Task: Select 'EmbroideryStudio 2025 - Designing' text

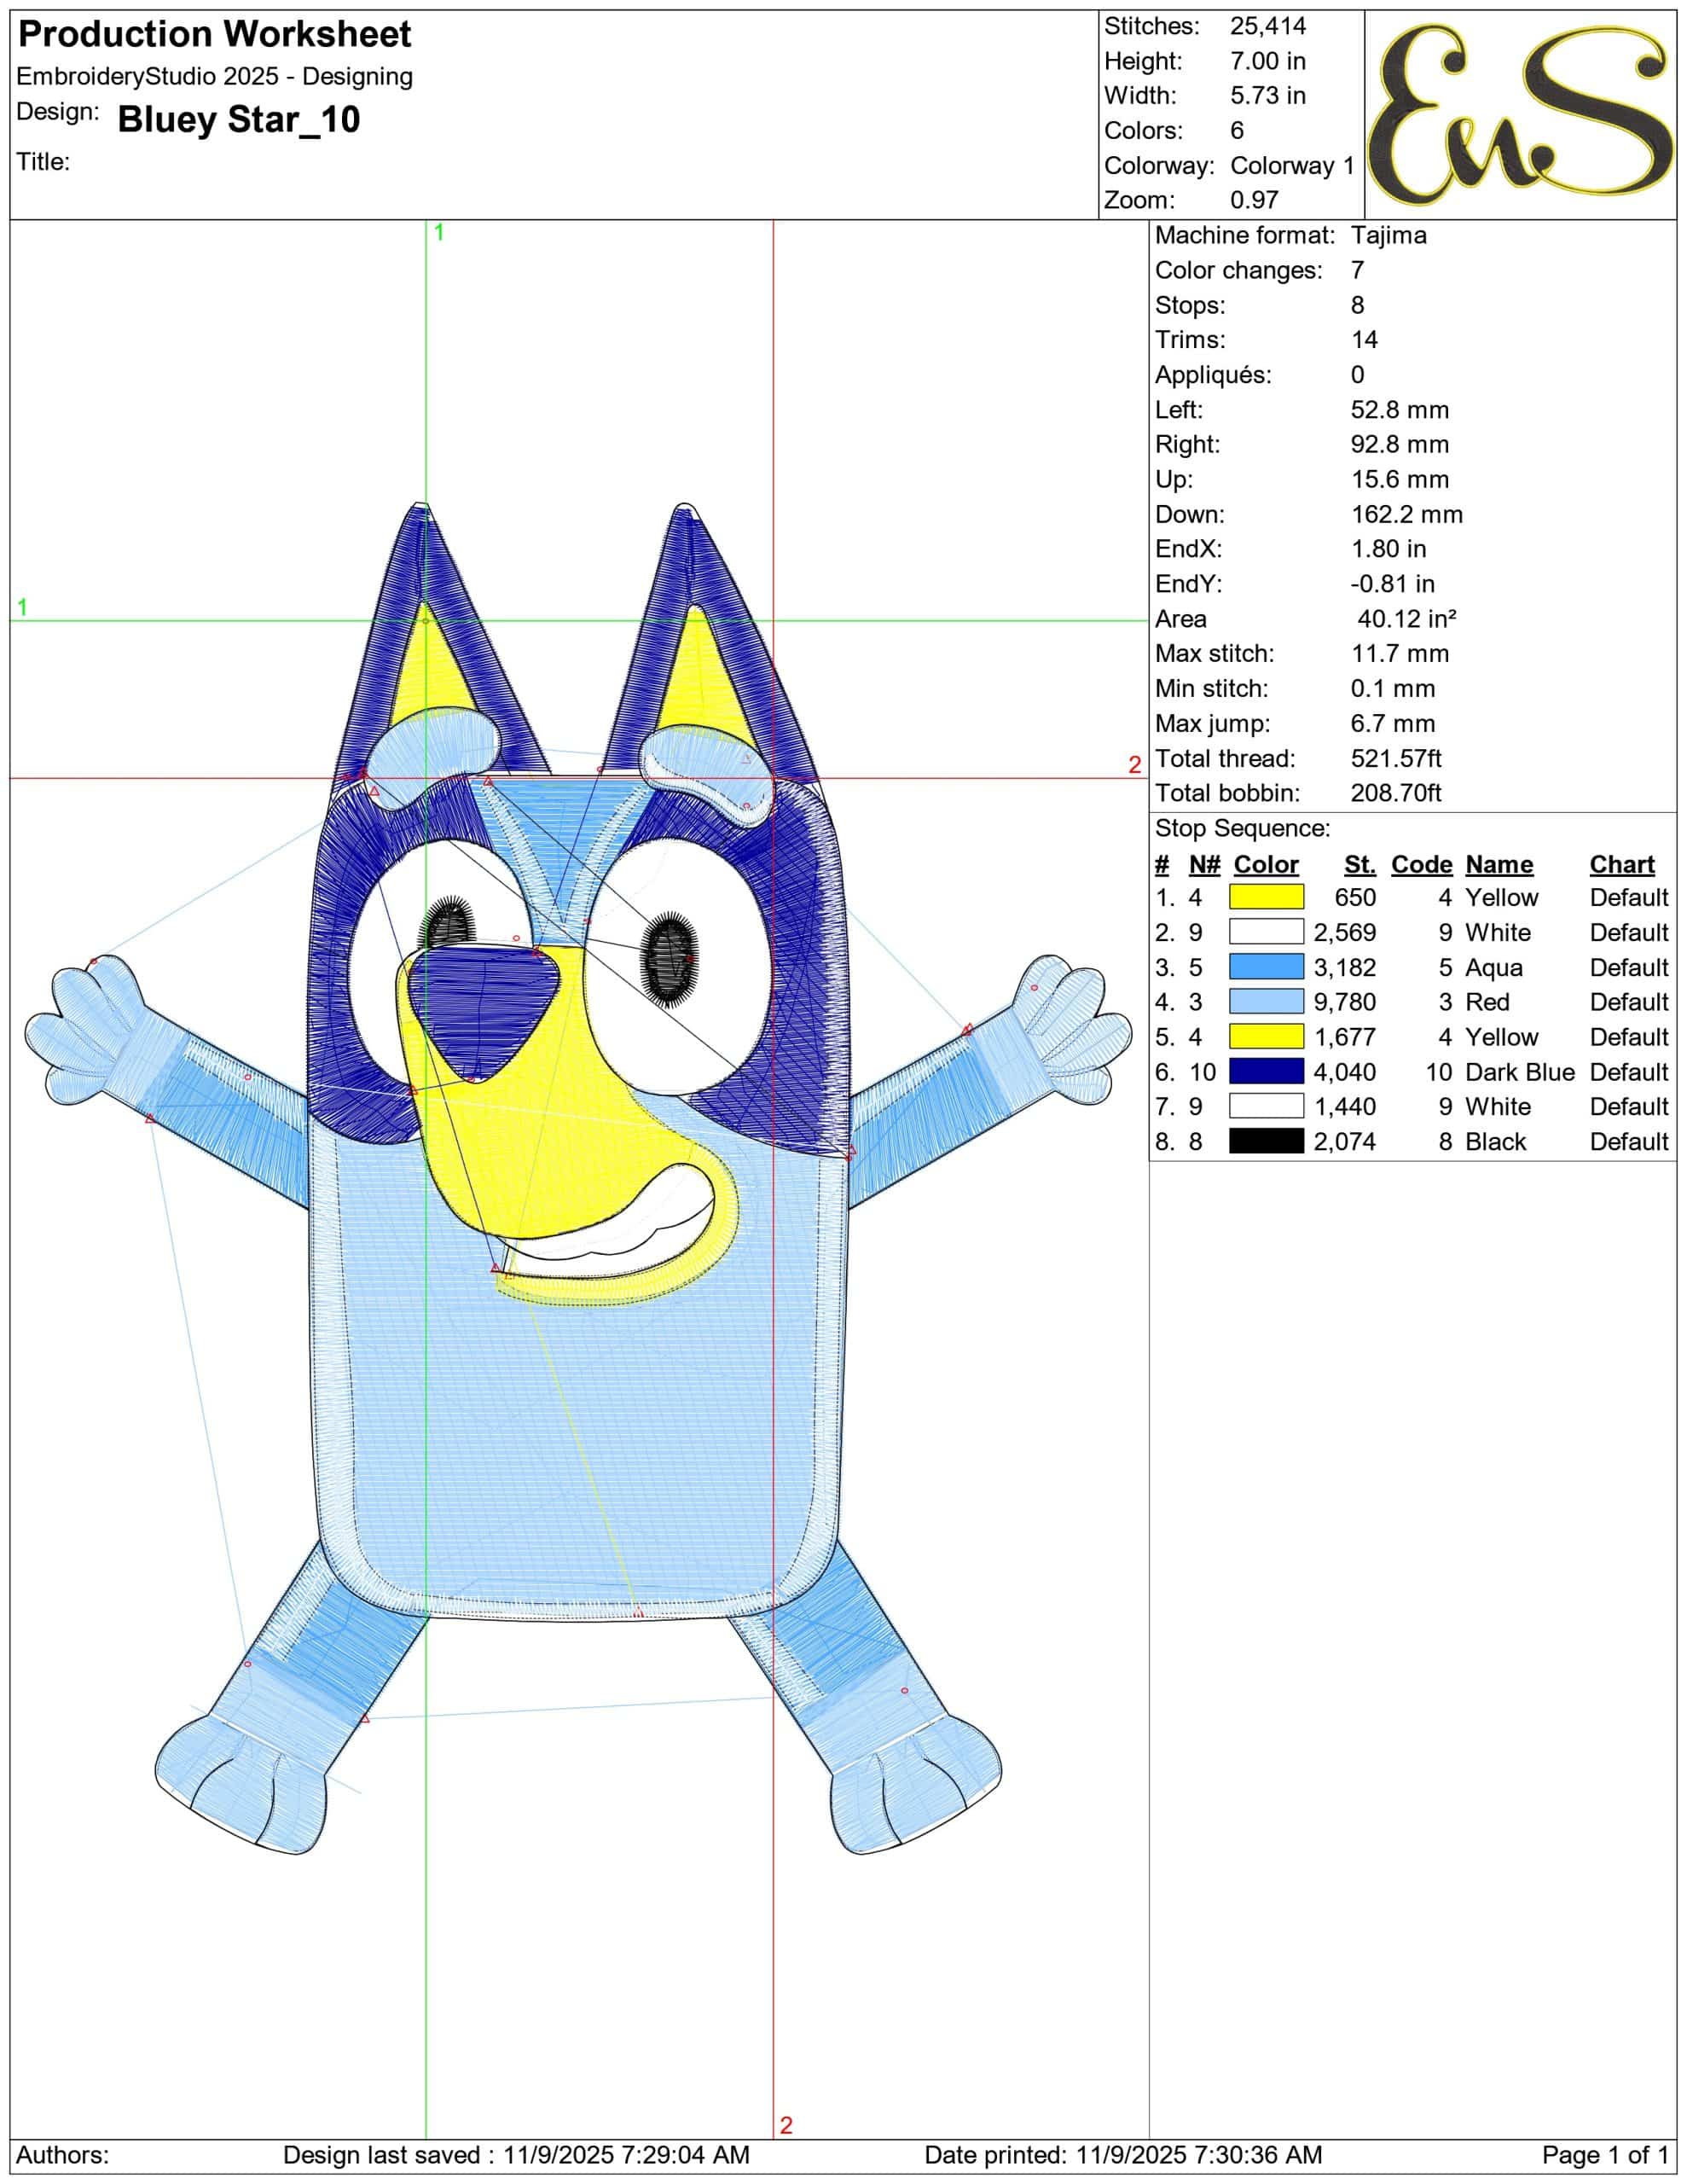Action: point(215,77)
